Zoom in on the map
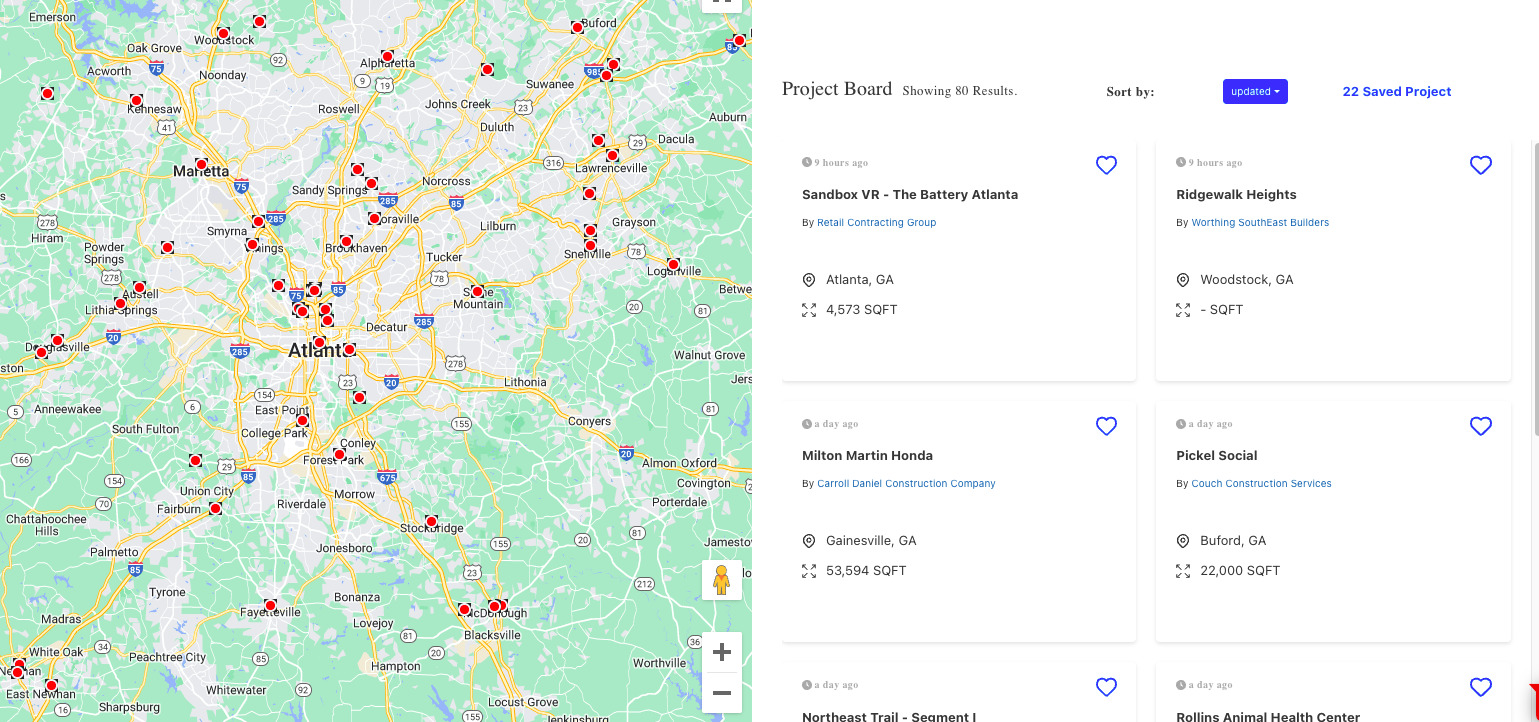 coord(721,653)
